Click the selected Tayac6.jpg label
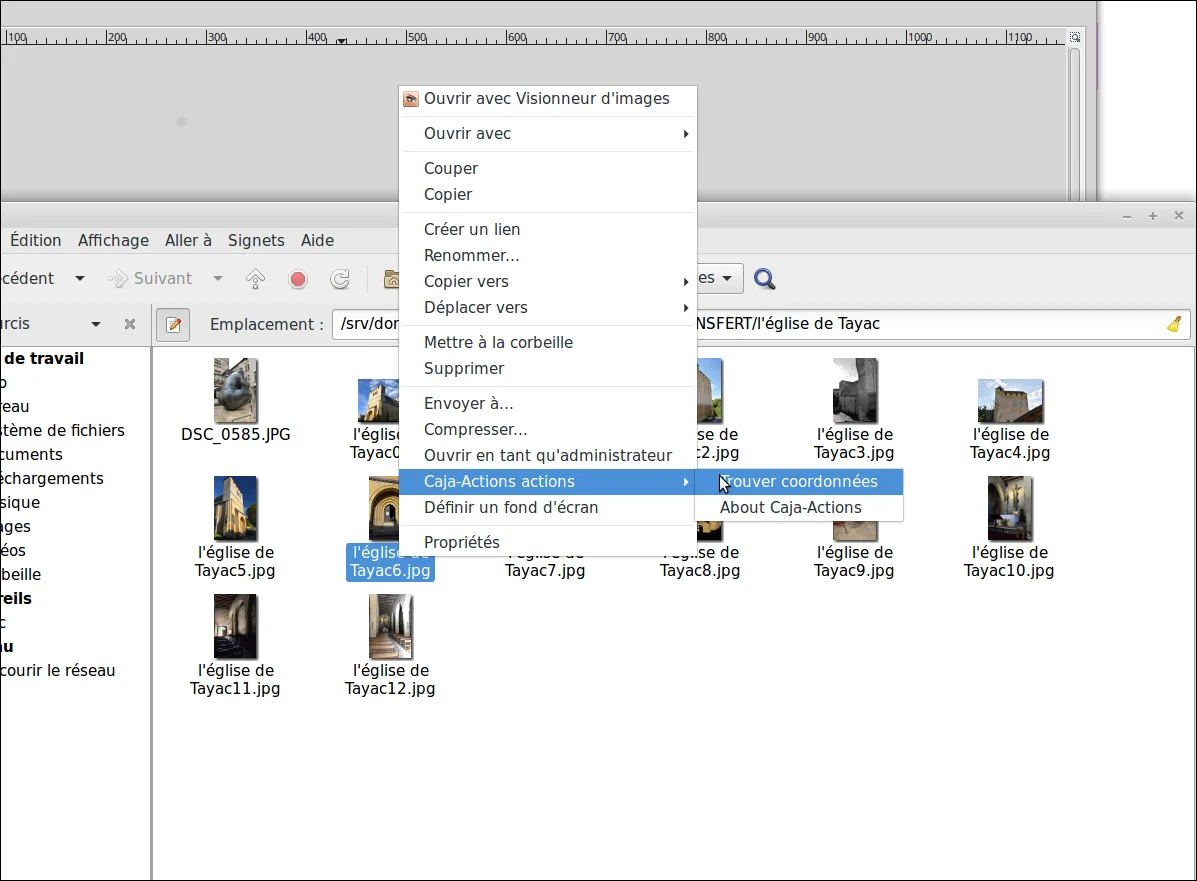The image size is (1197, 881). [x=390, y=562]
